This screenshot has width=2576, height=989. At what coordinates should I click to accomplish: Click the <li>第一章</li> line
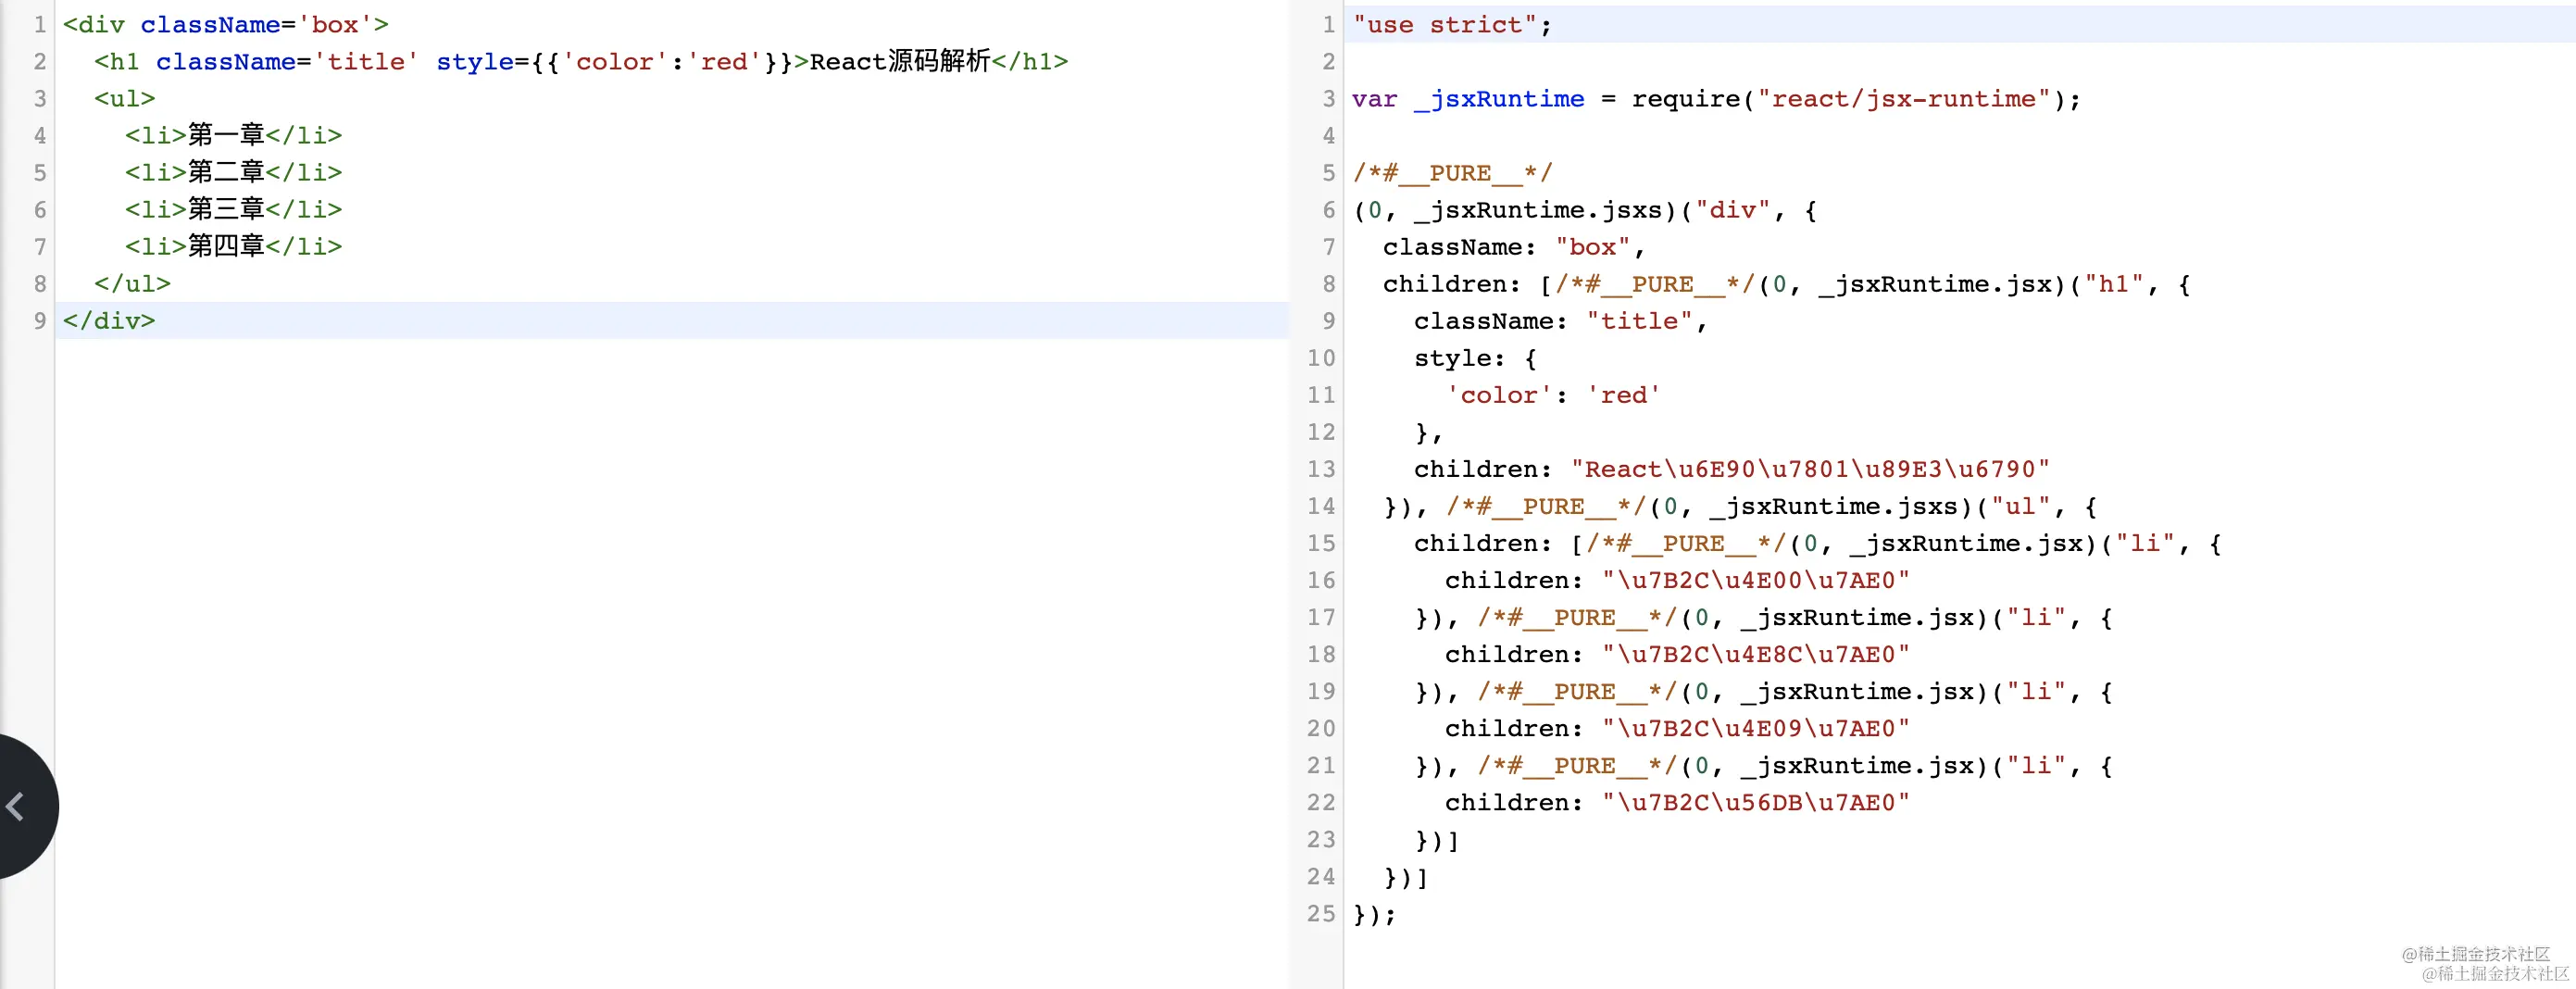234,135
